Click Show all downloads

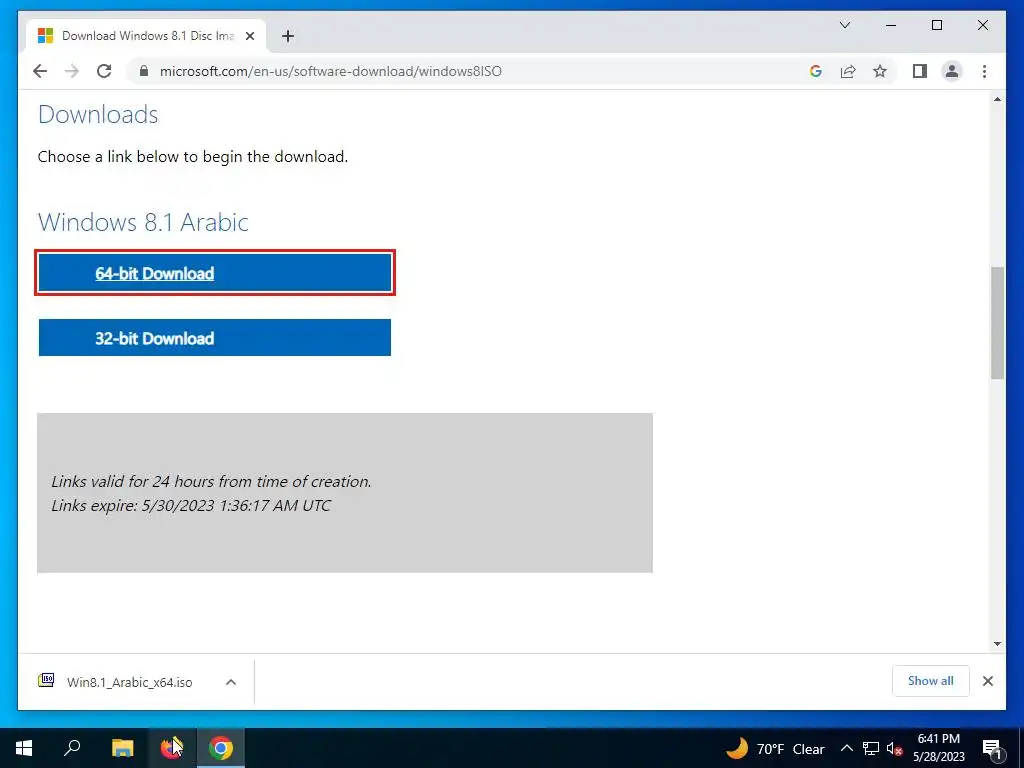coord(931,680)
